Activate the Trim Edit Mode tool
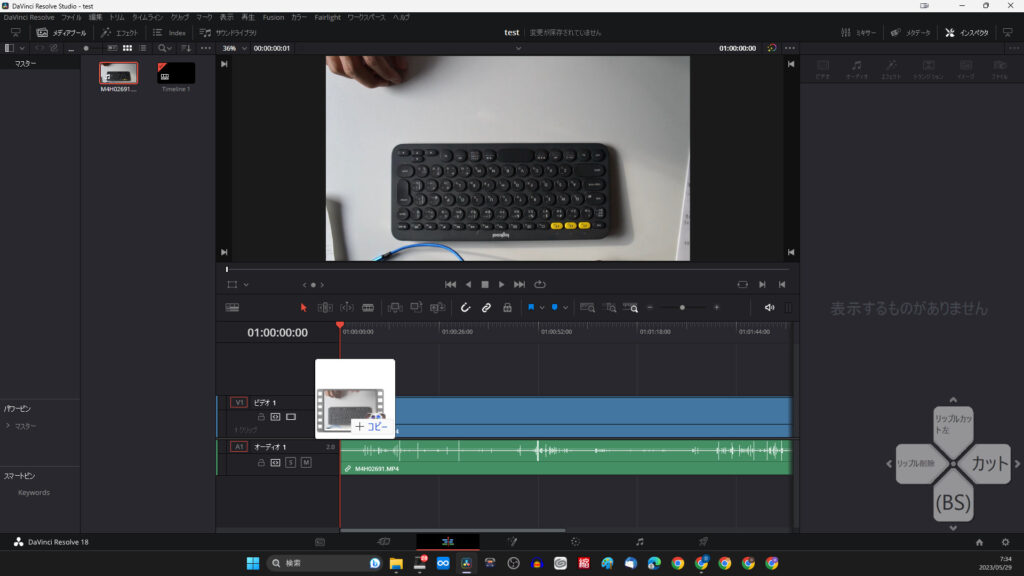 [x=325, y=308]
